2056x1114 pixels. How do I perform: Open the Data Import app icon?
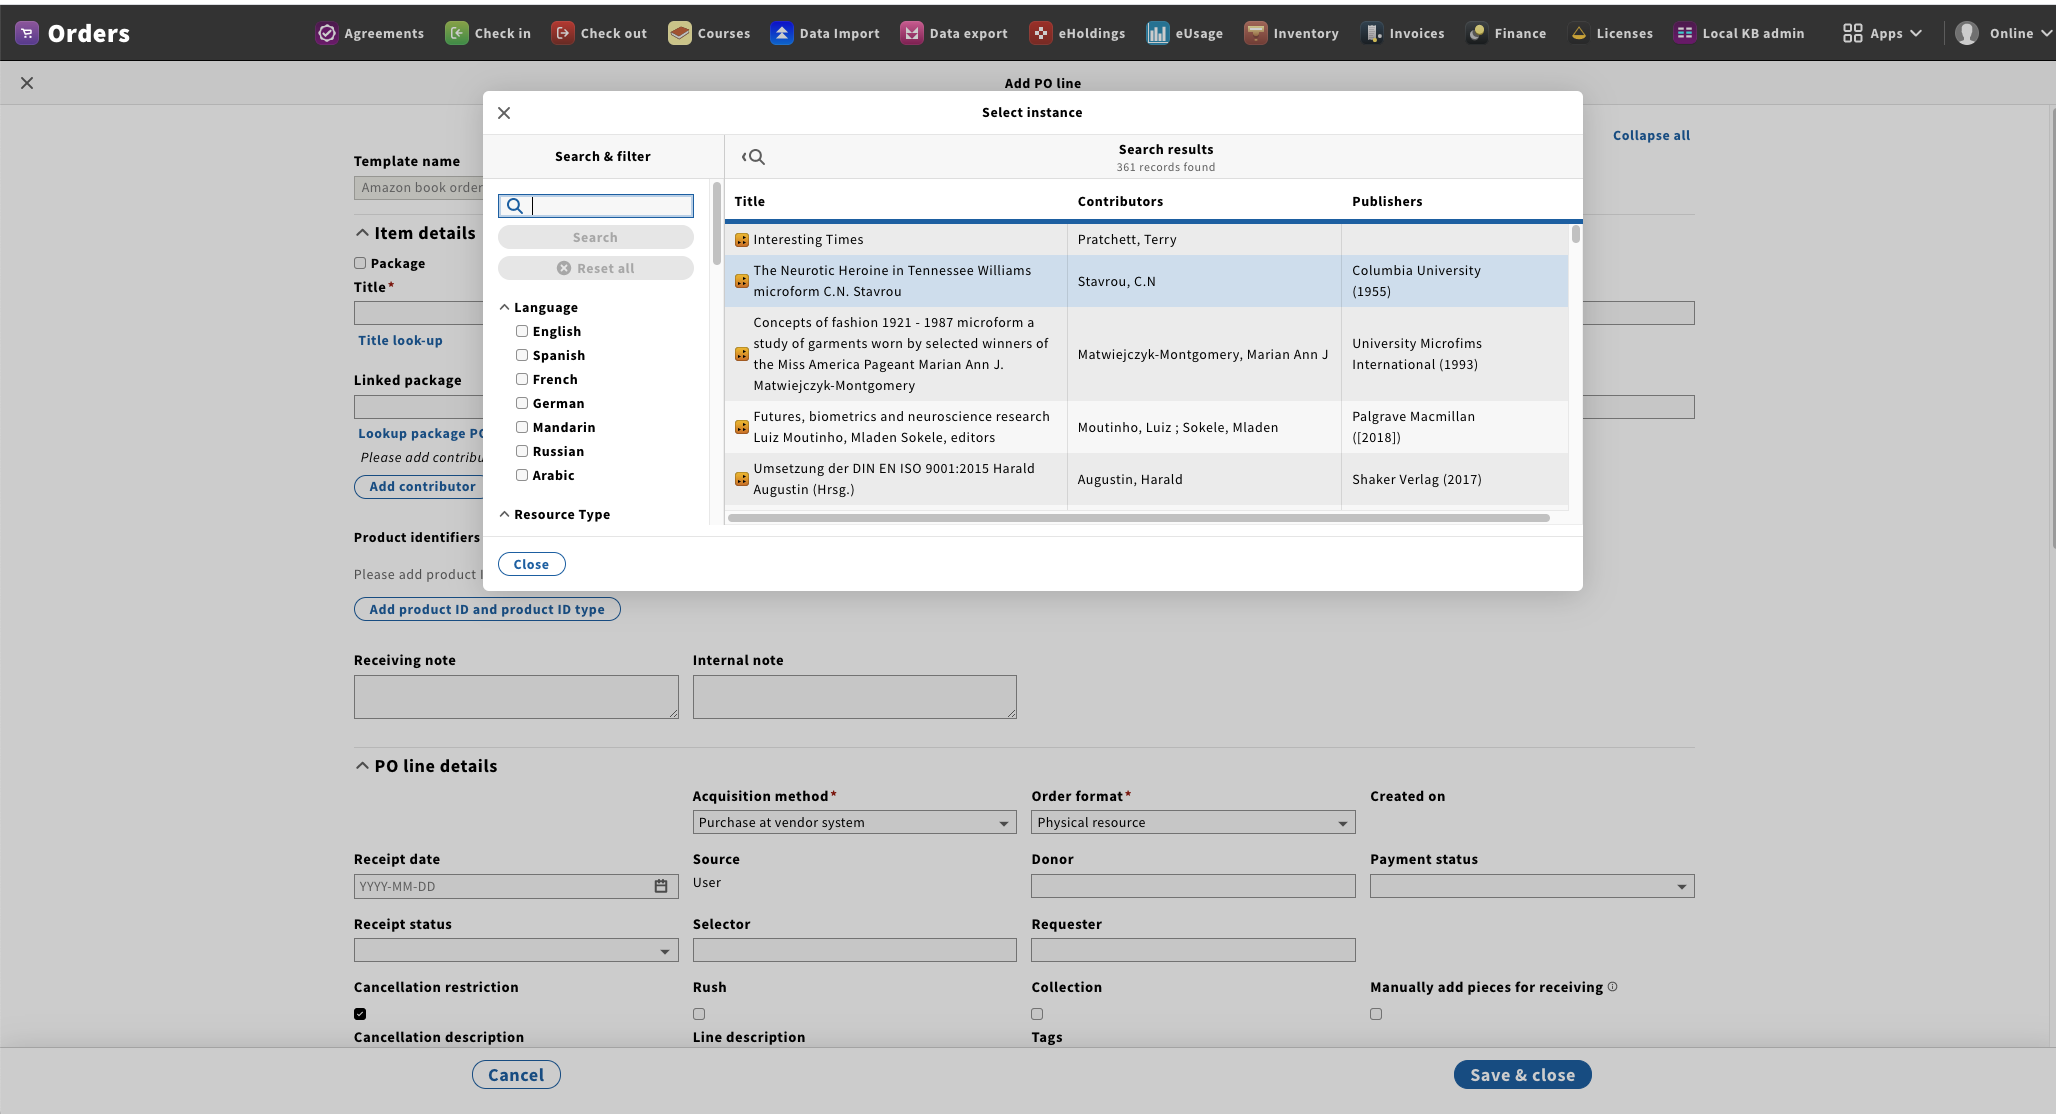point(781,33)
